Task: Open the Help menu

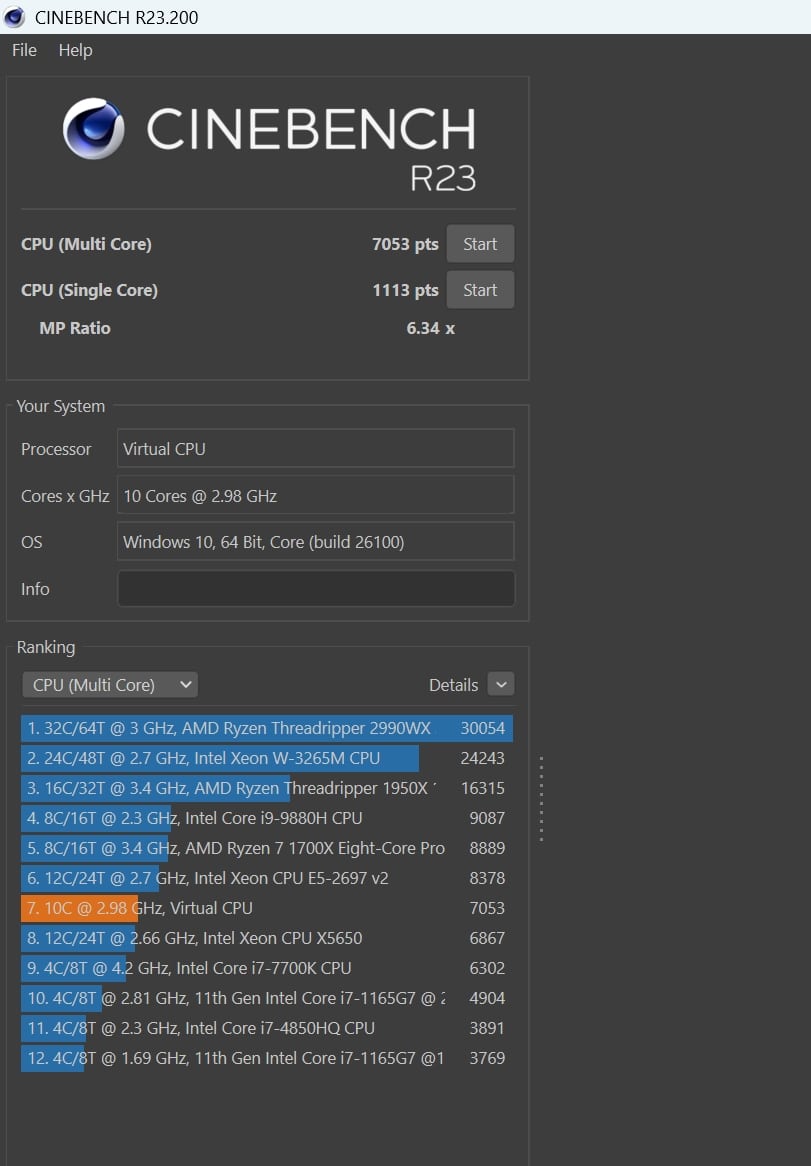Action: click(x=75, y=50)
